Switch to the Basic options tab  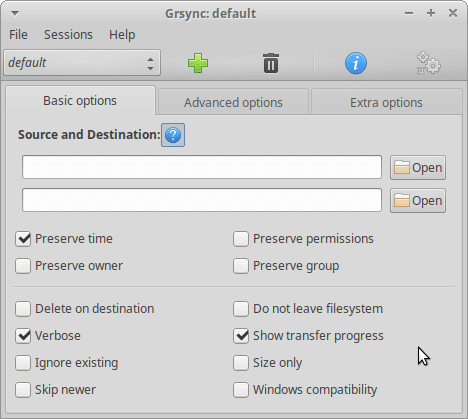80,101
